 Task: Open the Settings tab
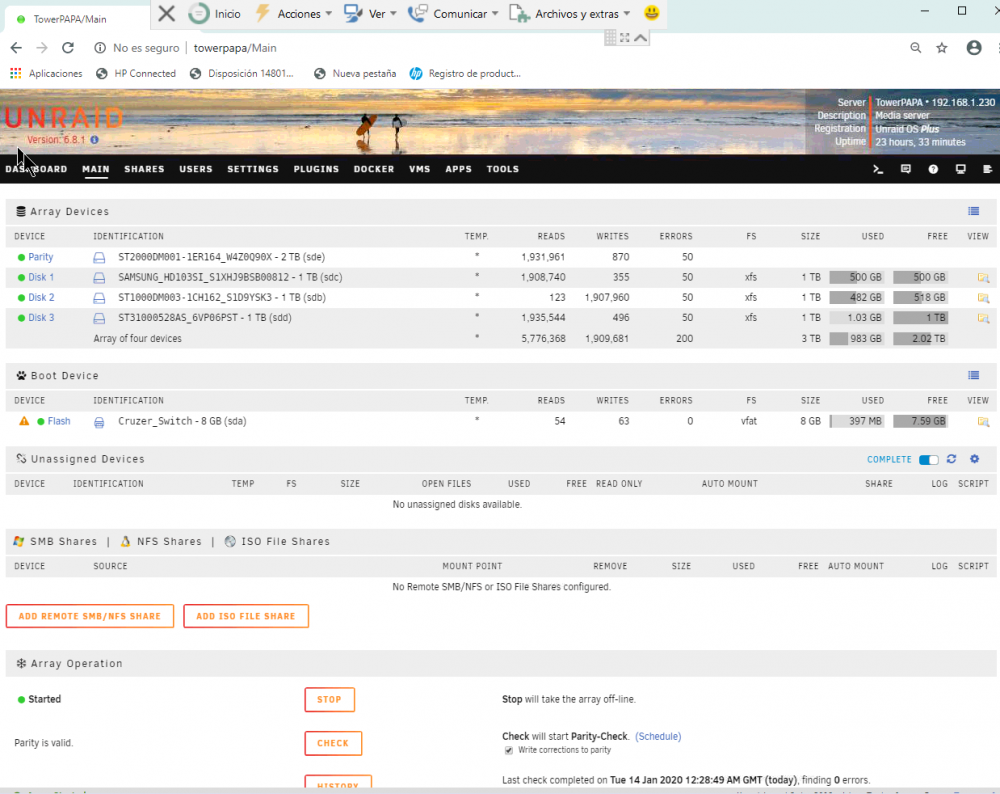[x=253, y=169]
